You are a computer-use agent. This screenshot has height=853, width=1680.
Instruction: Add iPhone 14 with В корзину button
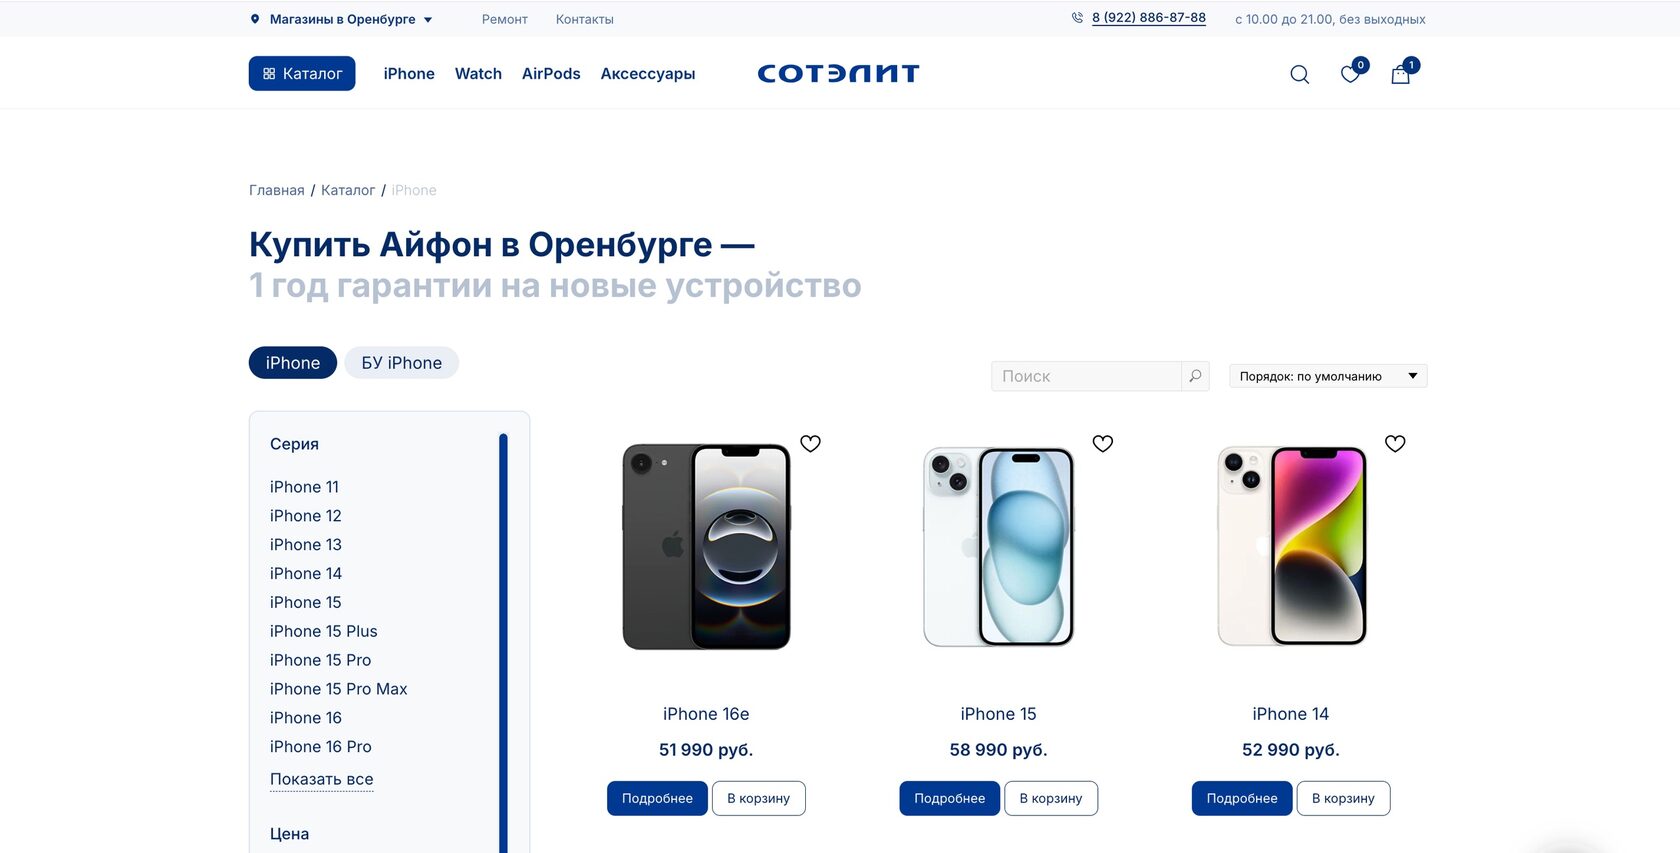pyautogui.click(x=1343, y=798)
